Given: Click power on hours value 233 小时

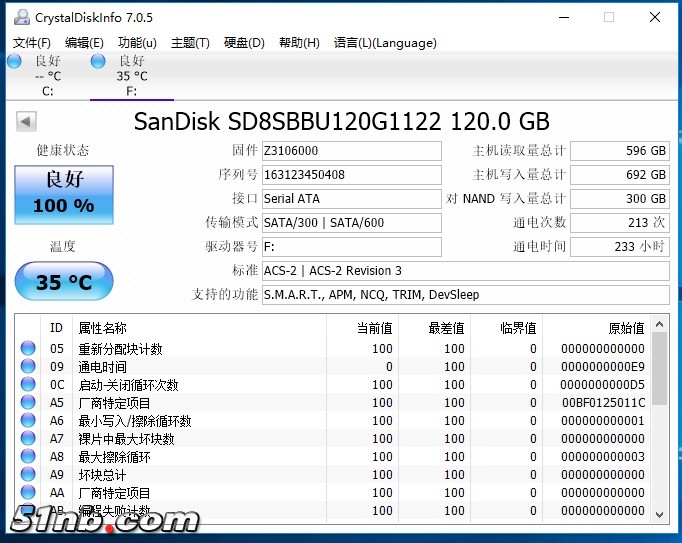Looking at the screenshot, I should (x=620, y=247).
